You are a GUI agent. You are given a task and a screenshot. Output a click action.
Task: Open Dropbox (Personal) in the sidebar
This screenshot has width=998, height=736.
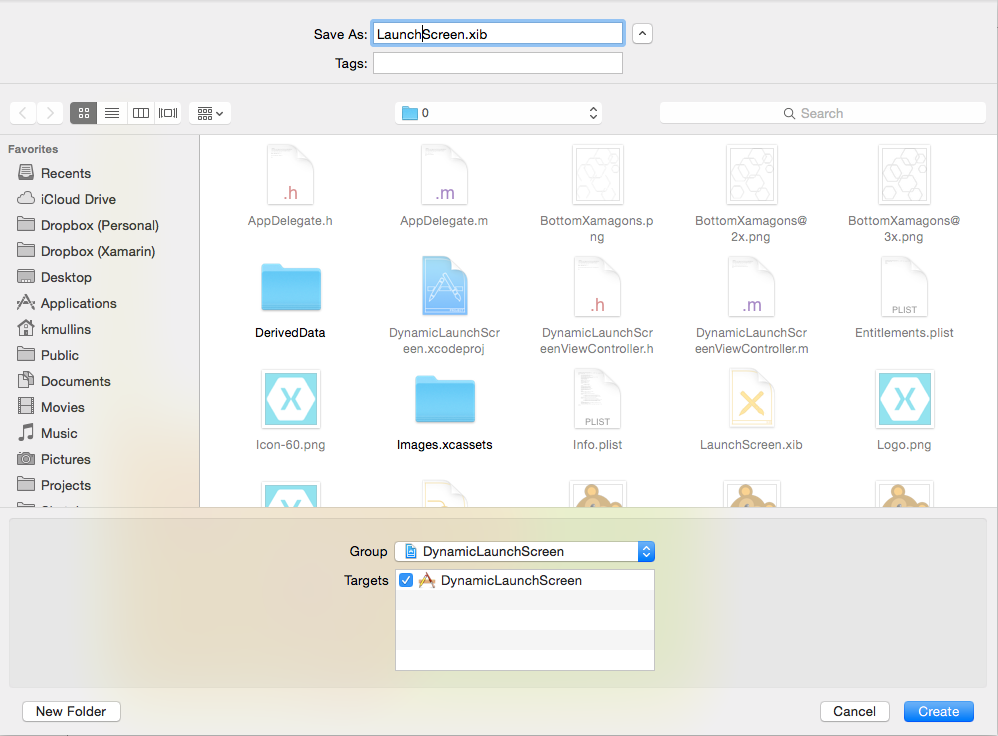click(100, 225)
